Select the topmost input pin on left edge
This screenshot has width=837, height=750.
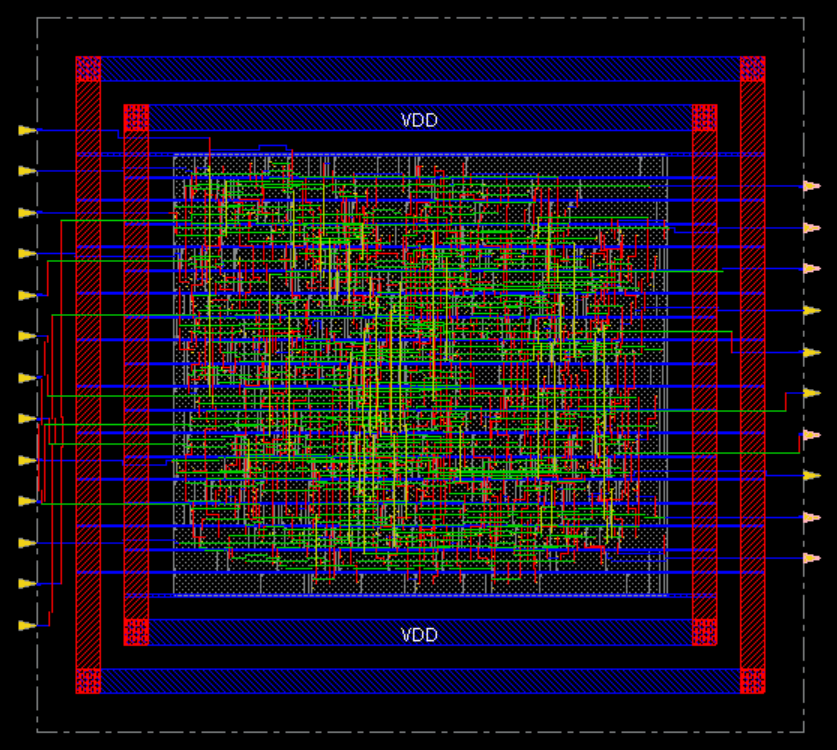27,130
